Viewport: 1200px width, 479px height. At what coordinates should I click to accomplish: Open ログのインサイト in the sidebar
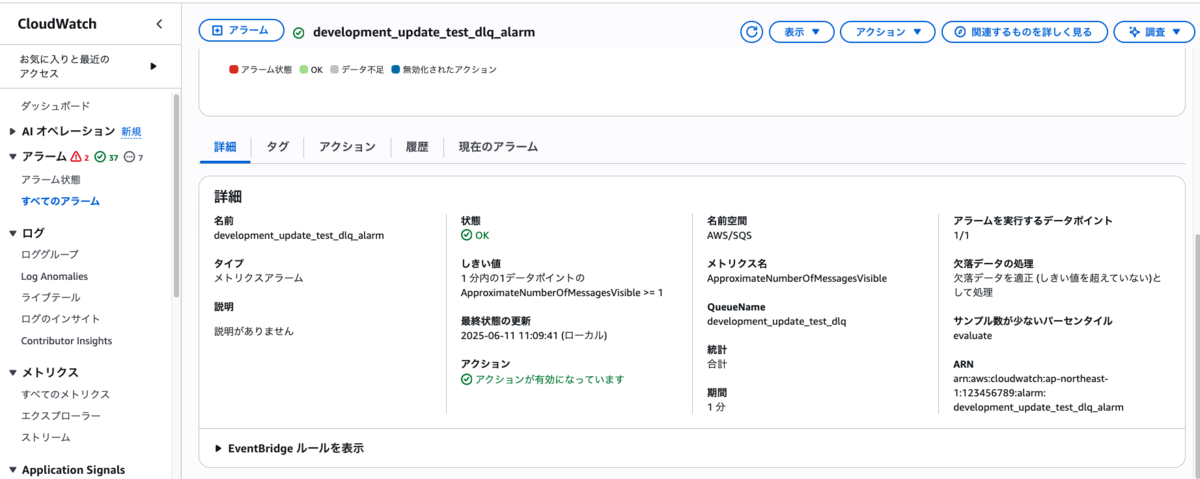pyautogui.click(x=61, y=319)
